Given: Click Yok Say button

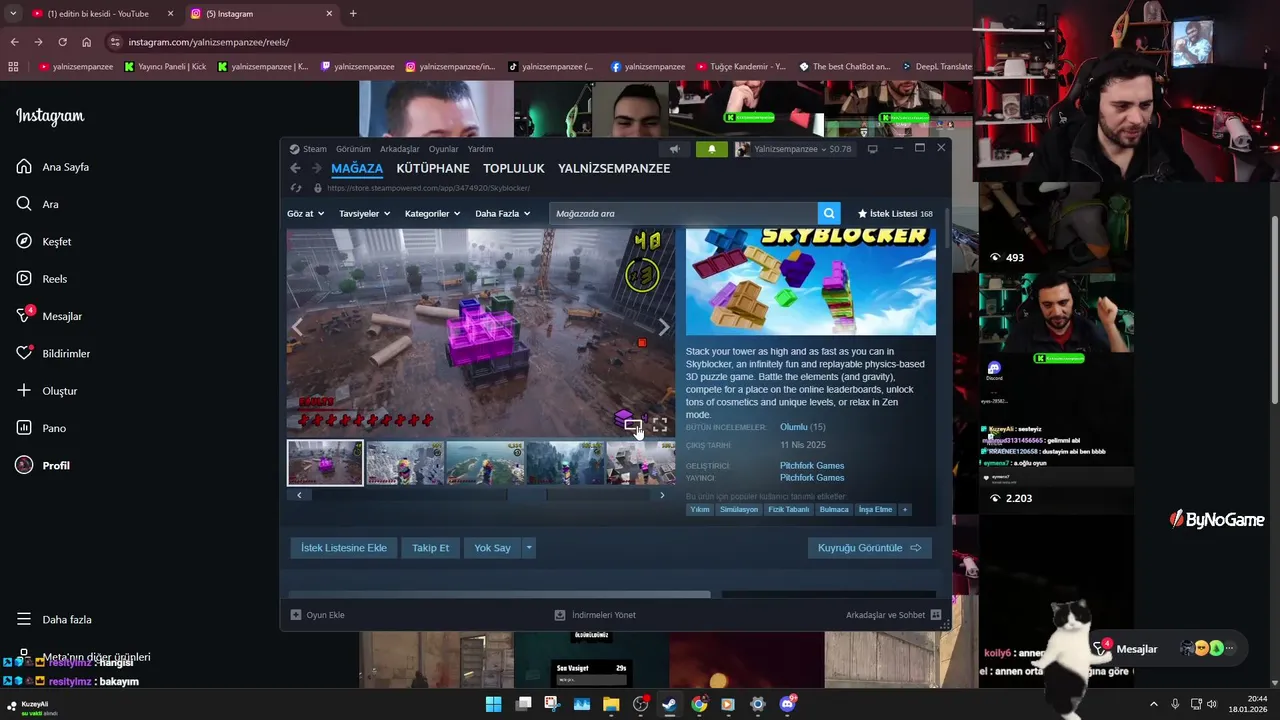Looking at the screenshot, I should click(492, 548).
